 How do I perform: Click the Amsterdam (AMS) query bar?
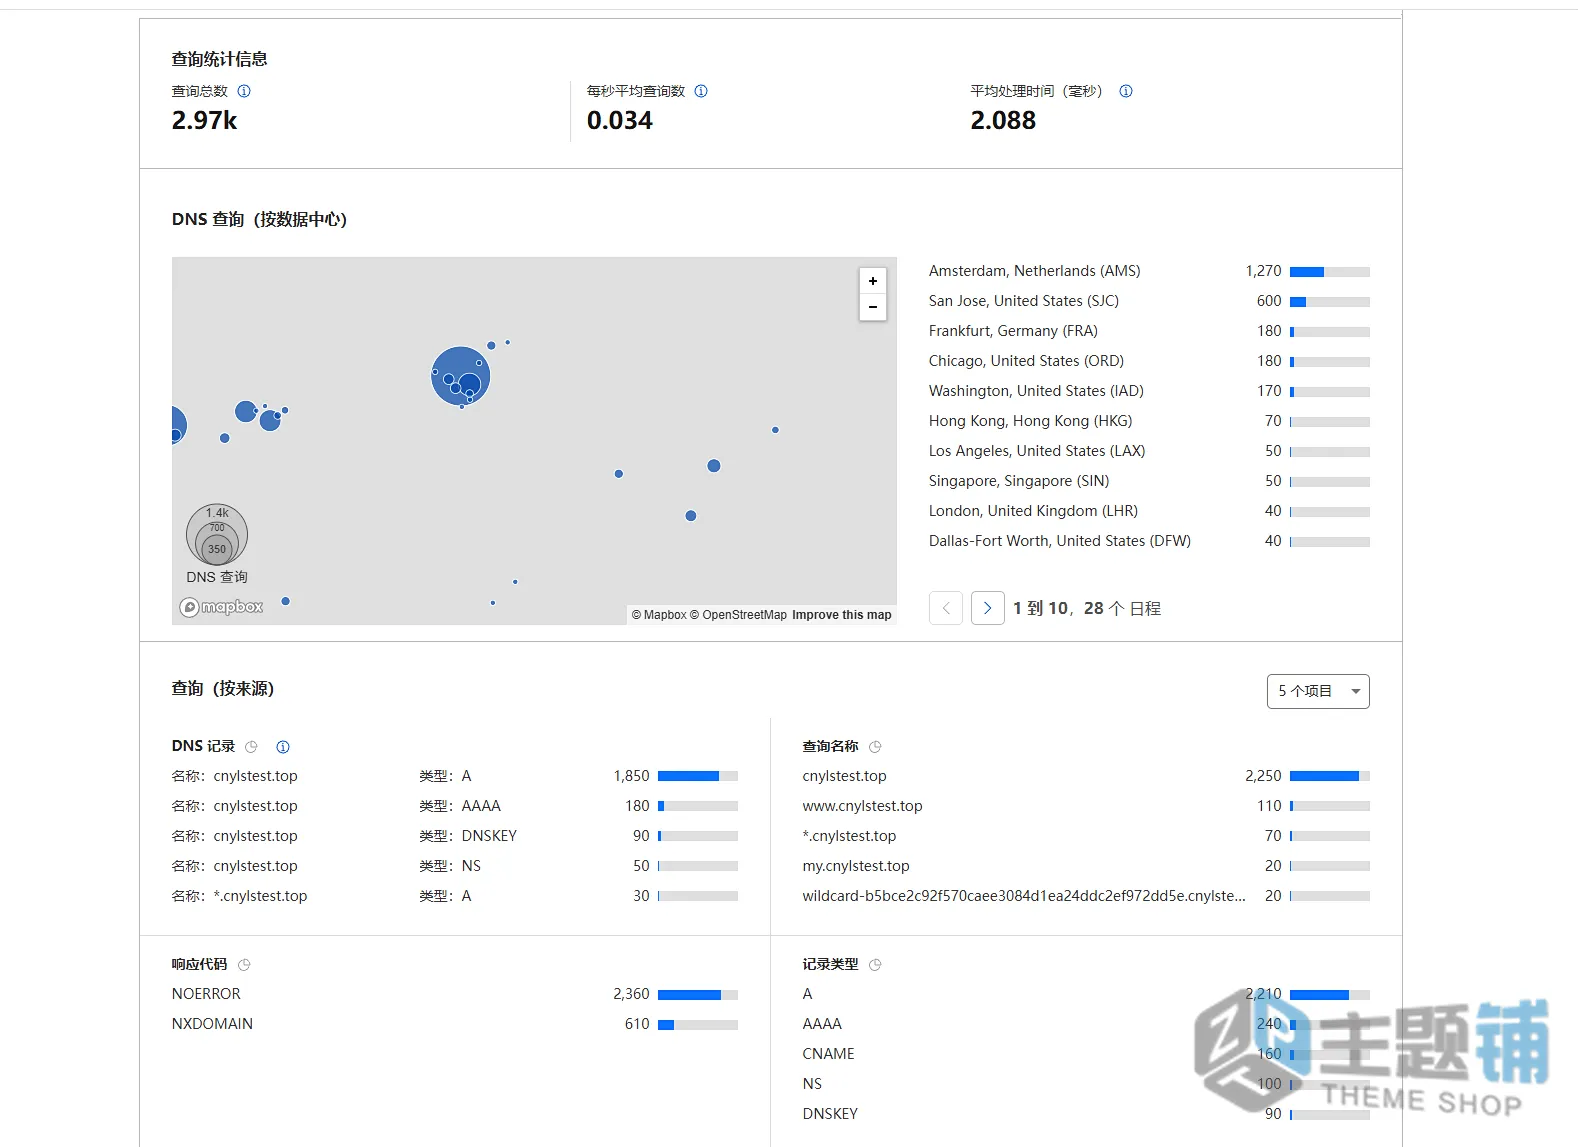point(1330,272)
